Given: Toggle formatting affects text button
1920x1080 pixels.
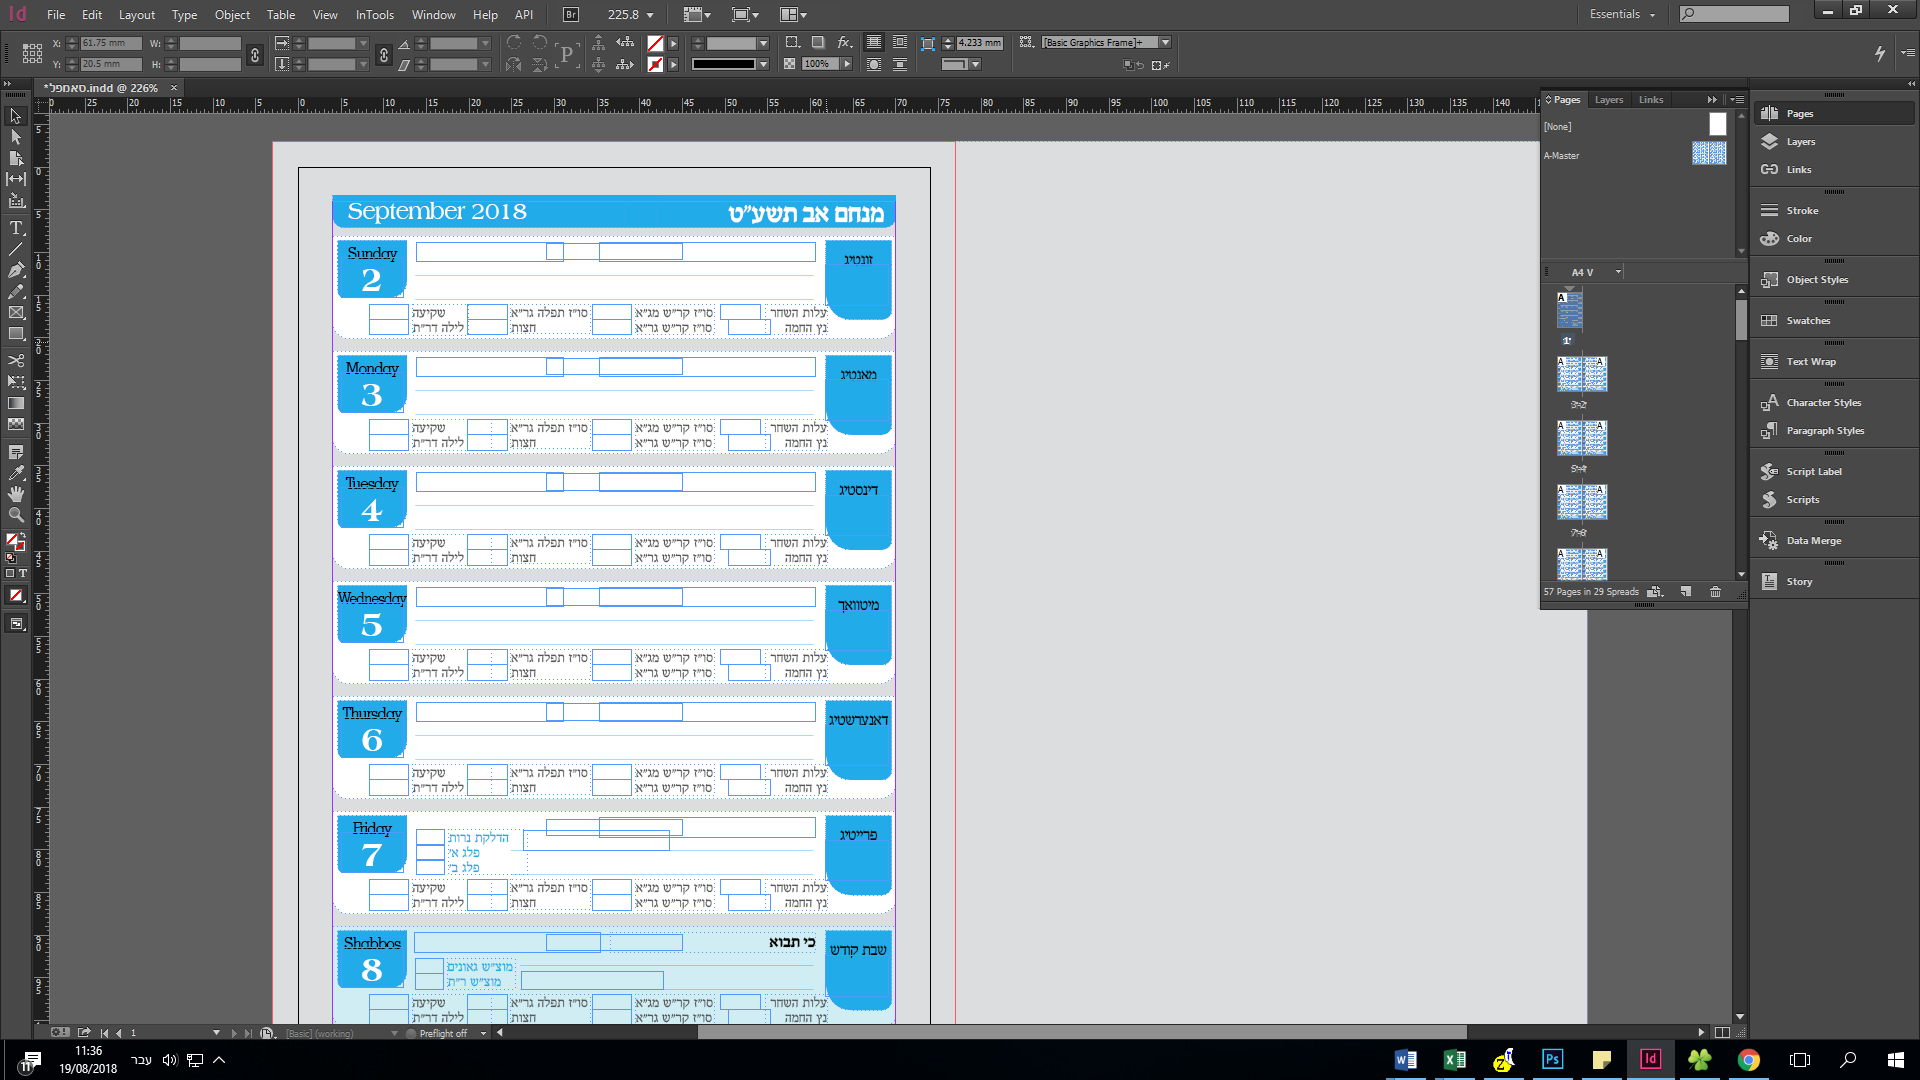Looking at the screenshot, I should (23, 574).
